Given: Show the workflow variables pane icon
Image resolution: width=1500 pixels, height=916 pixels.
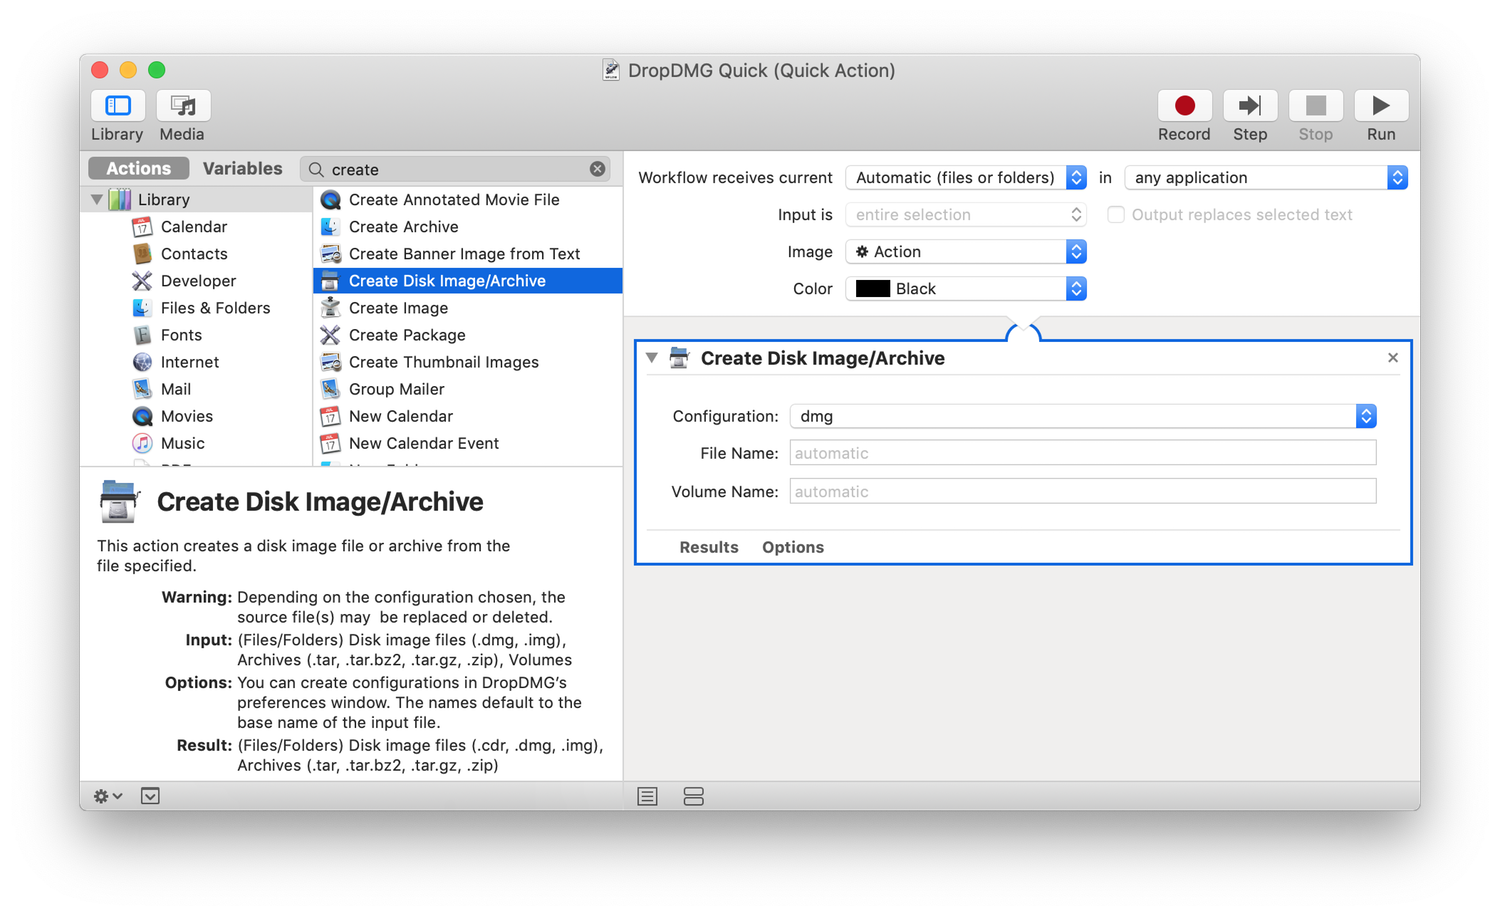Looking at the screenshot, I should point(693,796).
